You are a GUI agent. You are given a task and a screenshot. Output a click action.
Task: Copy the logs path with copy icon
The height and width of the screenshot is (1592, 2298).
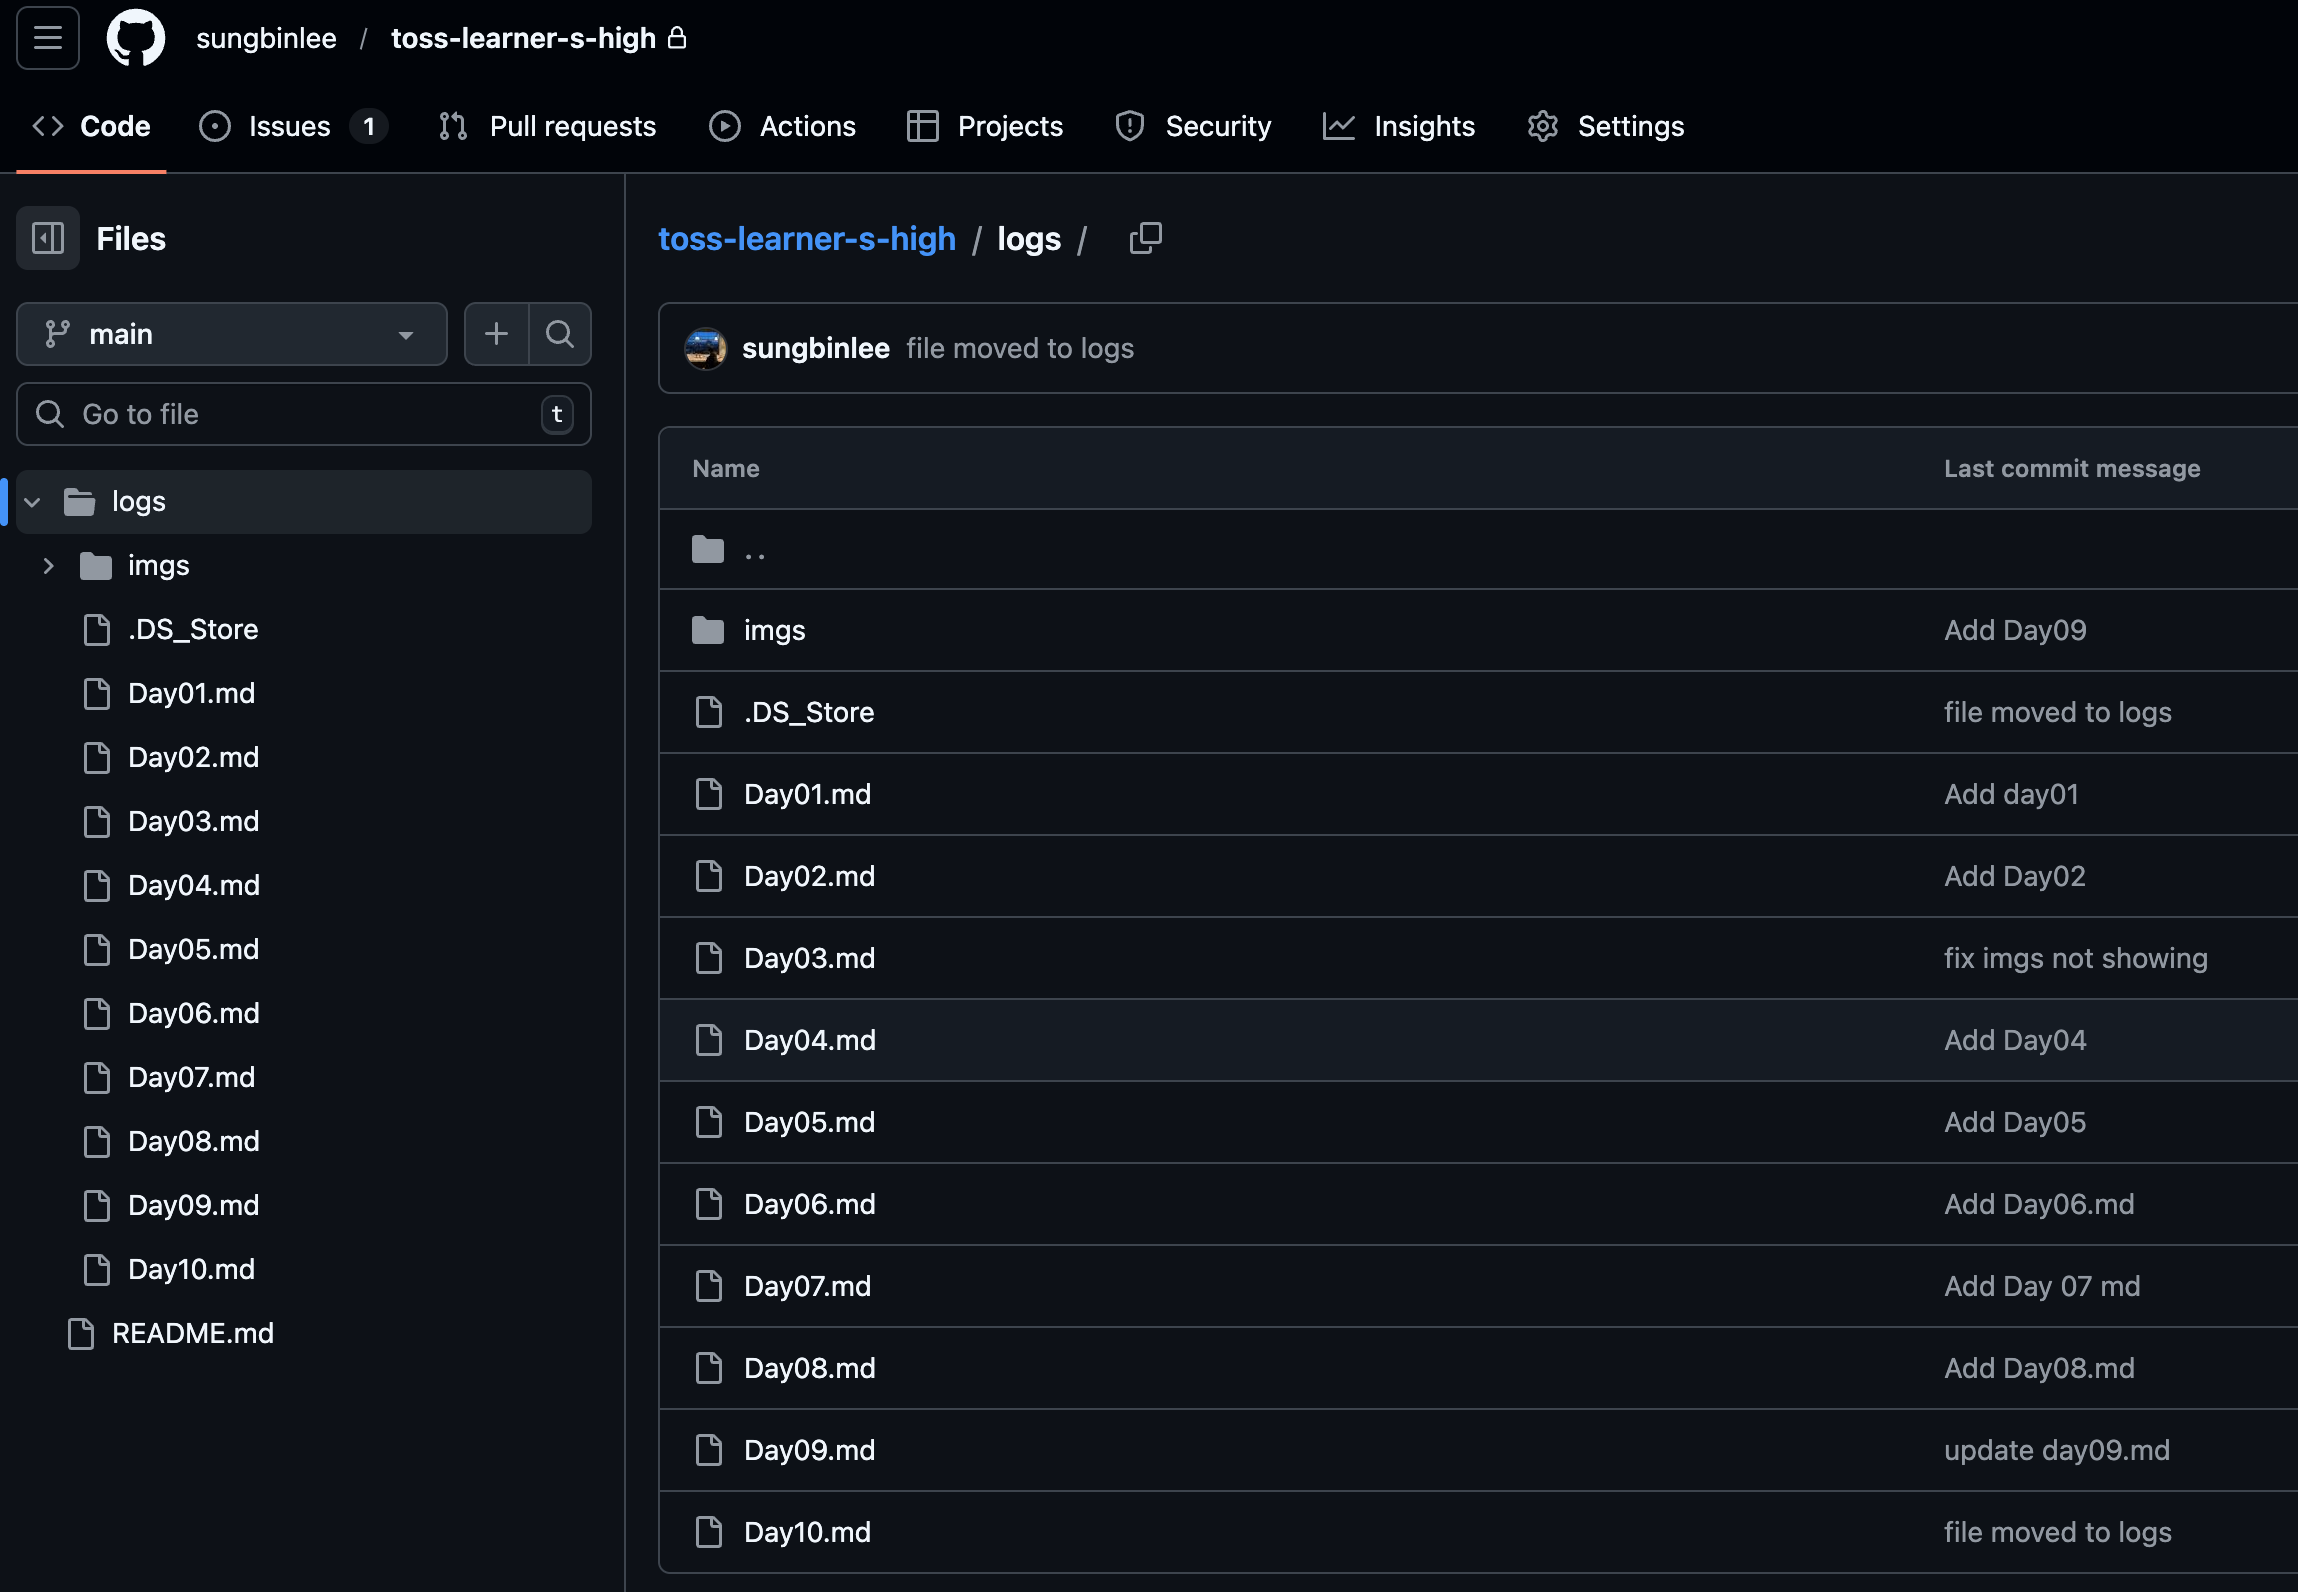(1145, 238)
